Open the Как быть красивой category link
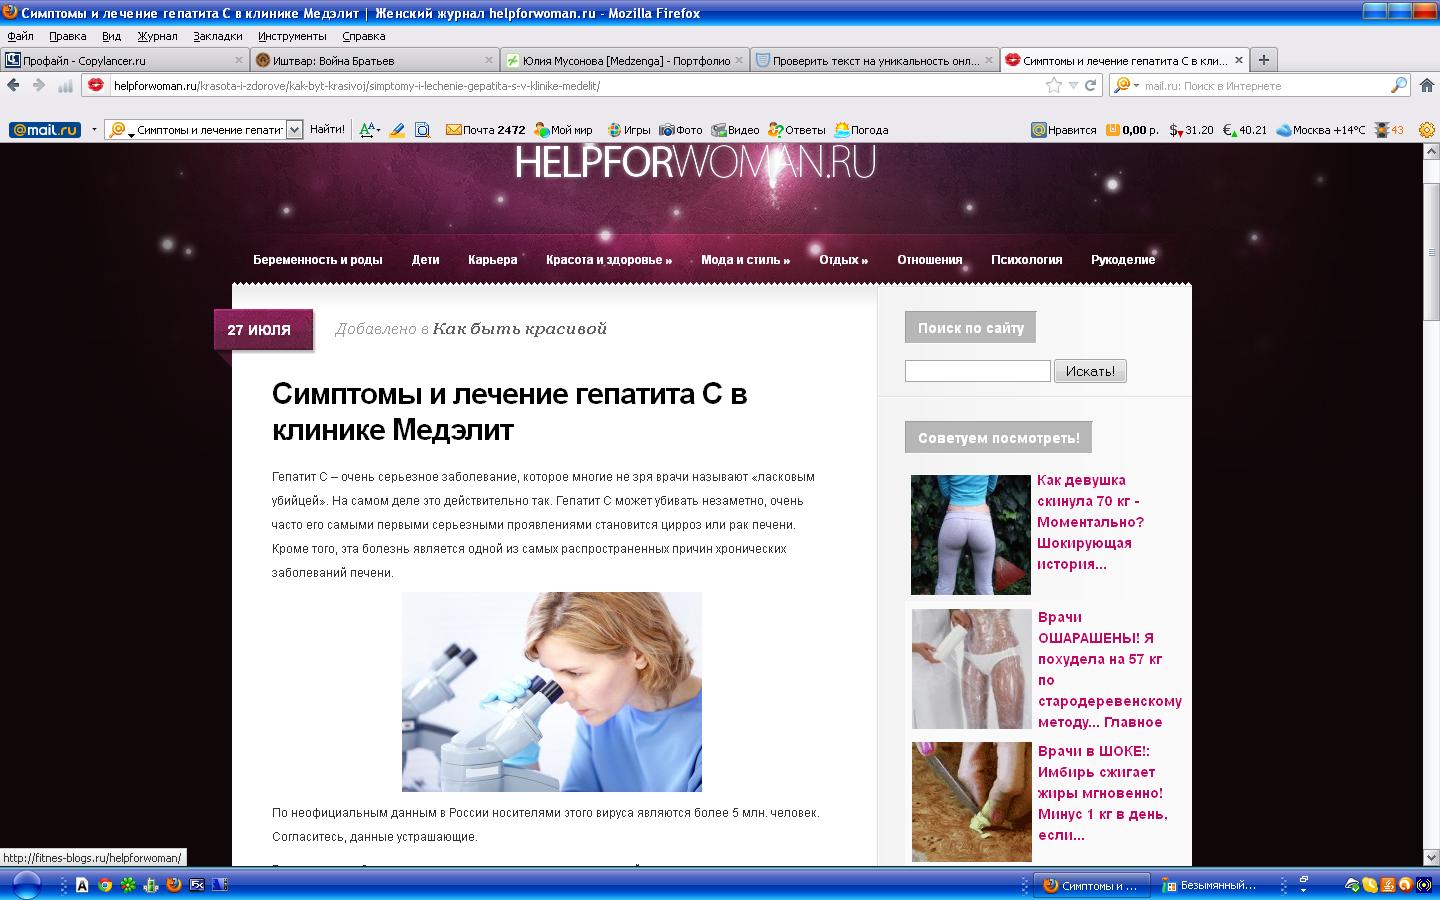The image size is (1440, 900). 520,329
